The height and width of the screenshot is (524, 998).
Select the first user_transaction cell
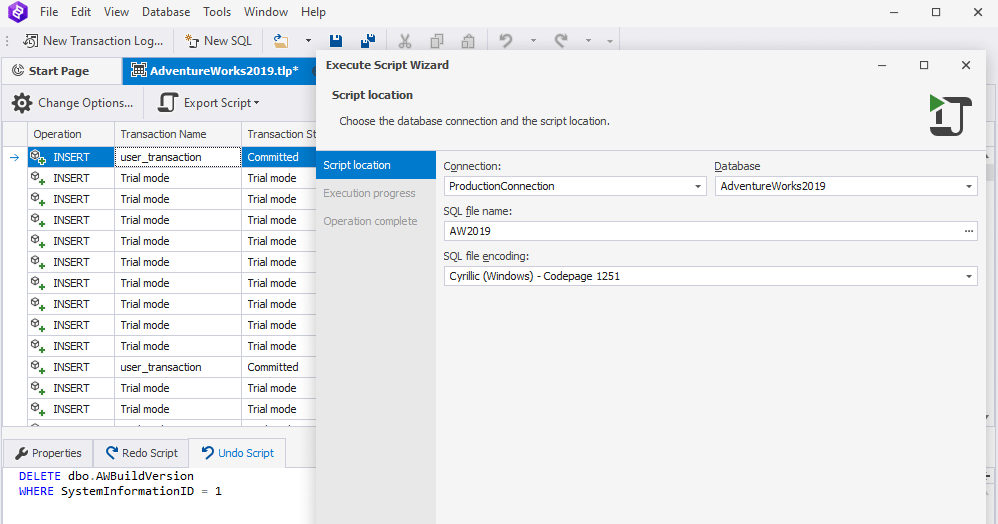click(x=178, y=157)
